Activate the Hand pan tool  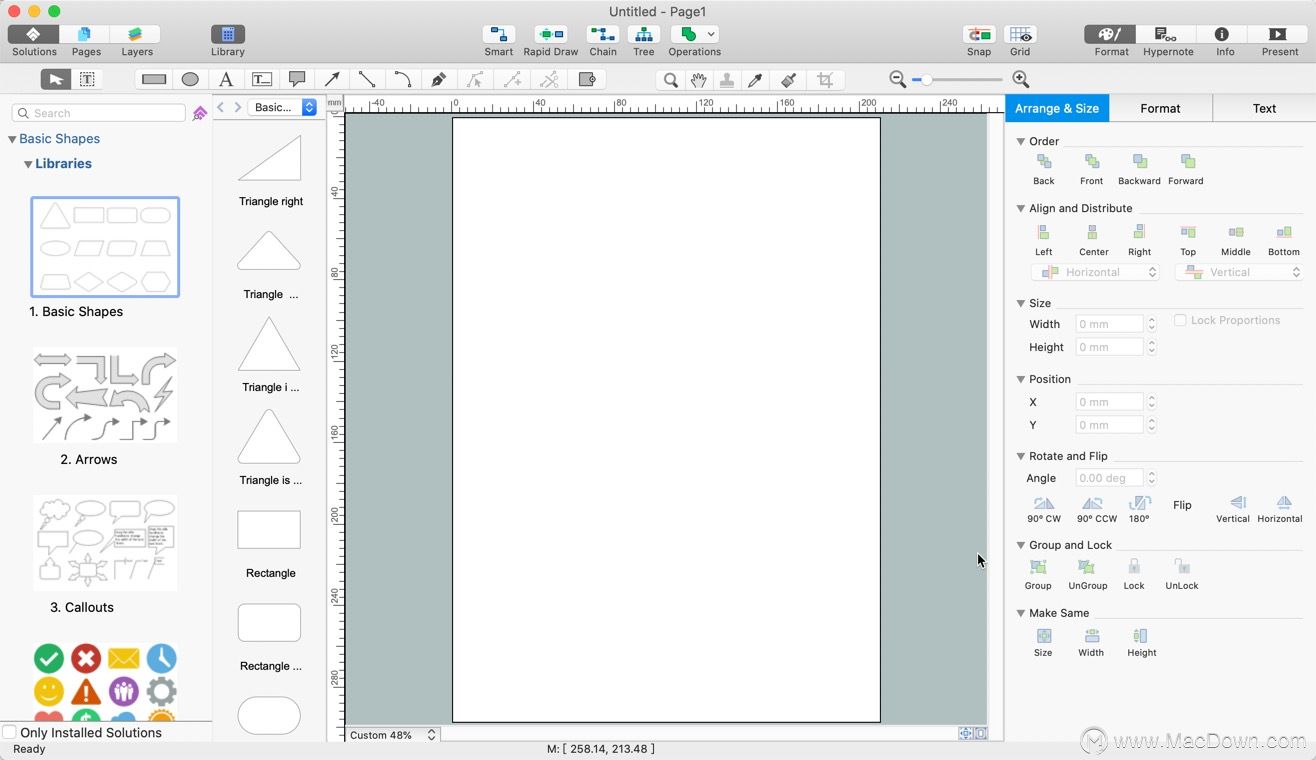[x=699, y=80]
